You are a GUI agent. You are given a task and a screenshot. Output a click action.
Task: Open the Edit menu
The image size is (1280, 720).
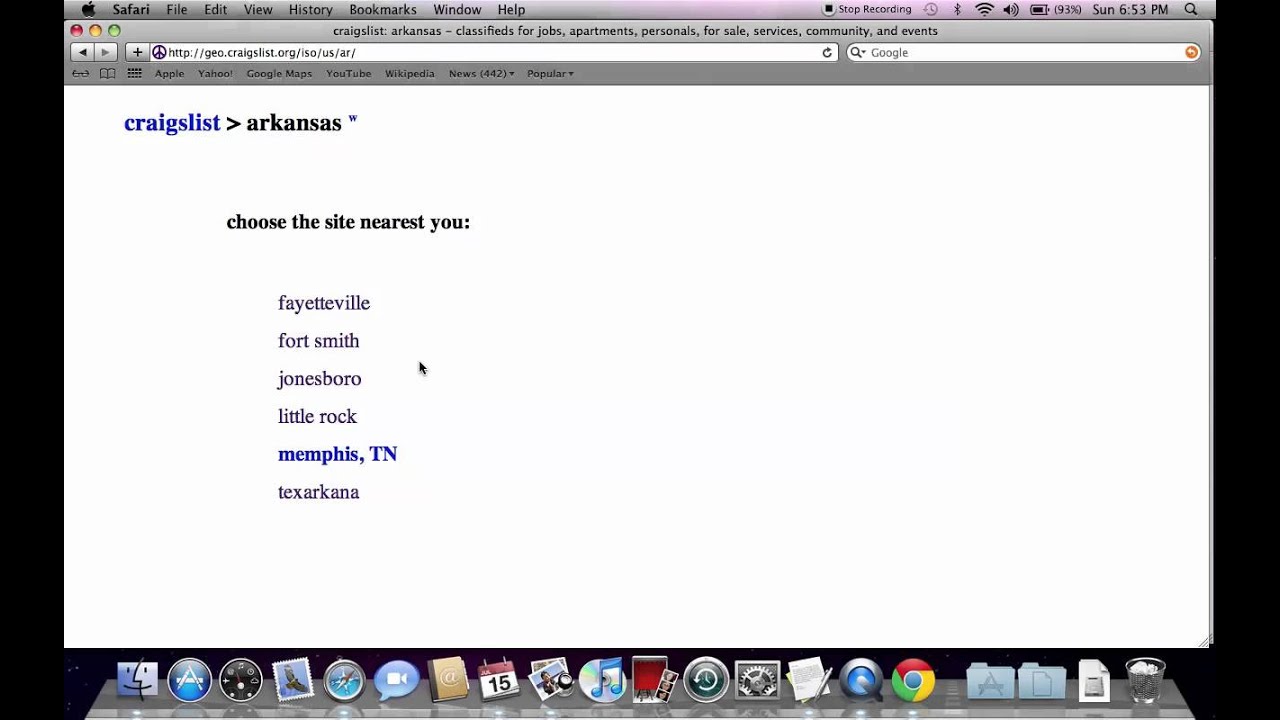click(x=216, y=10)
